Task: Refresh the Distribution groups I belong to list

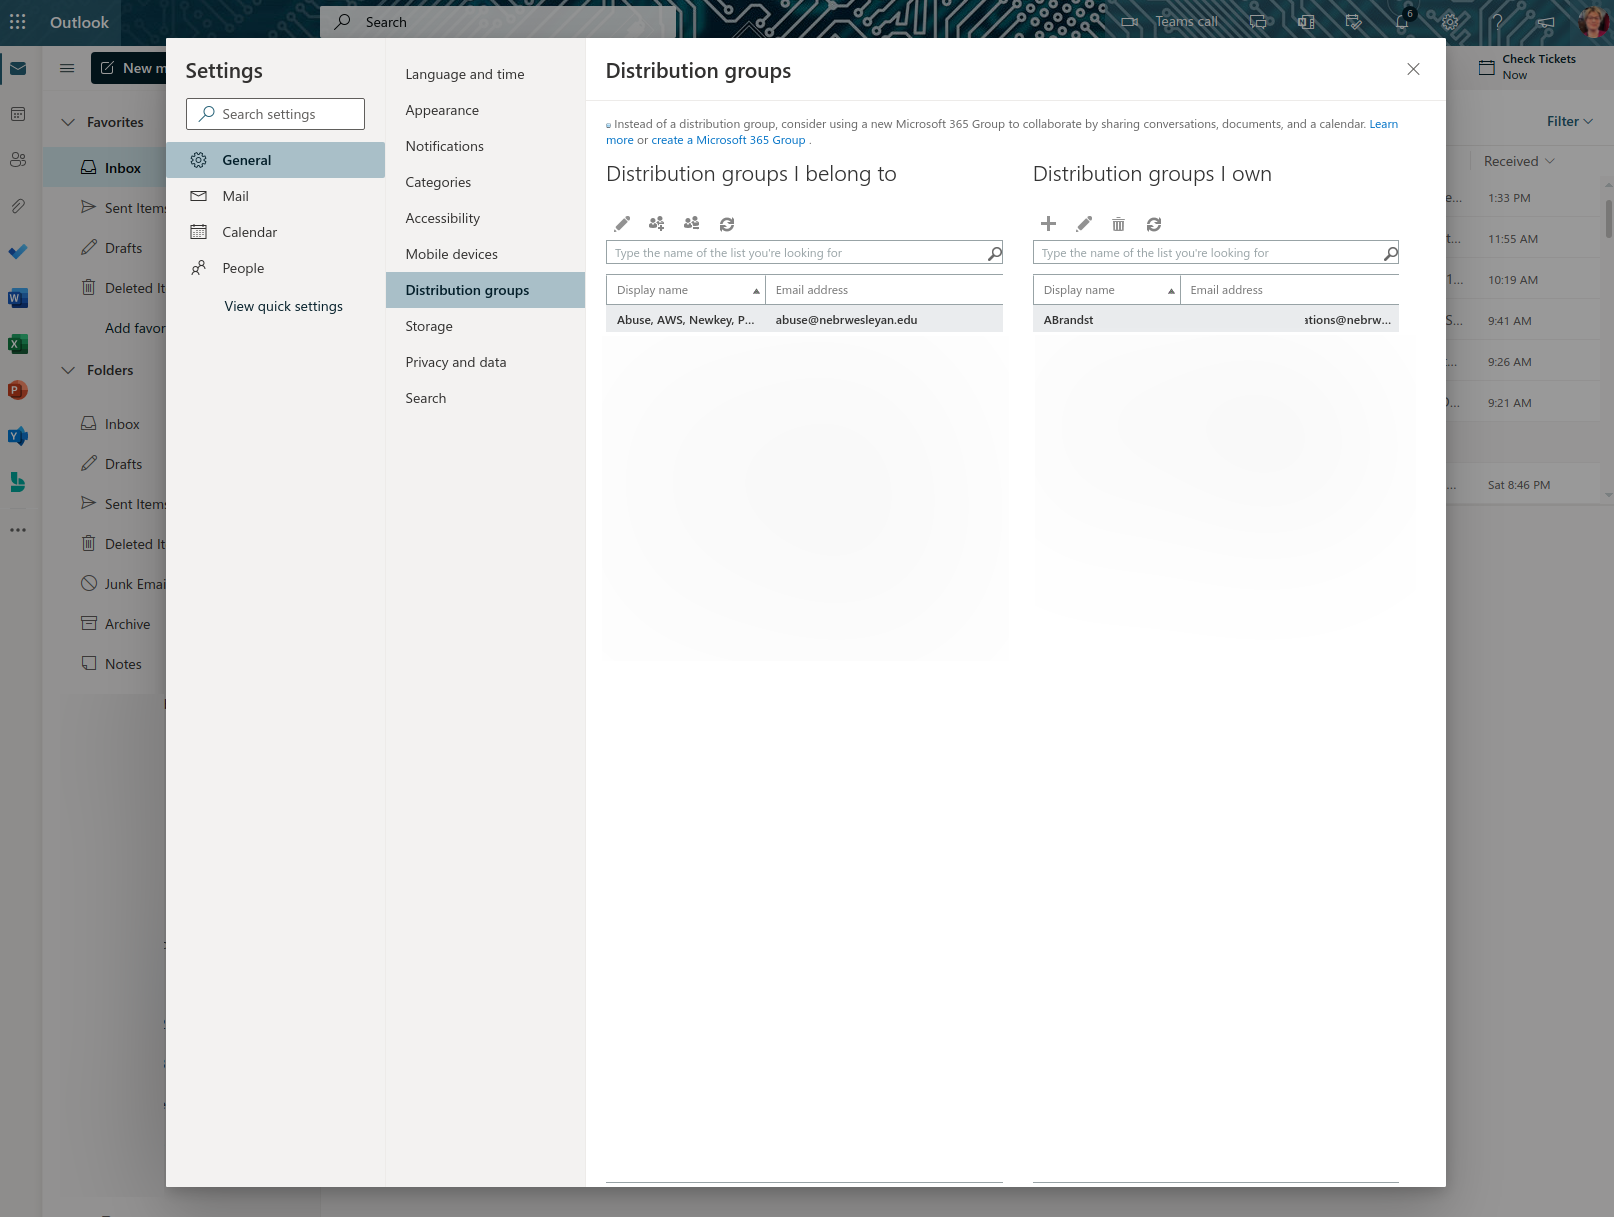Action: pyautogui.click(x=727, y=224)
